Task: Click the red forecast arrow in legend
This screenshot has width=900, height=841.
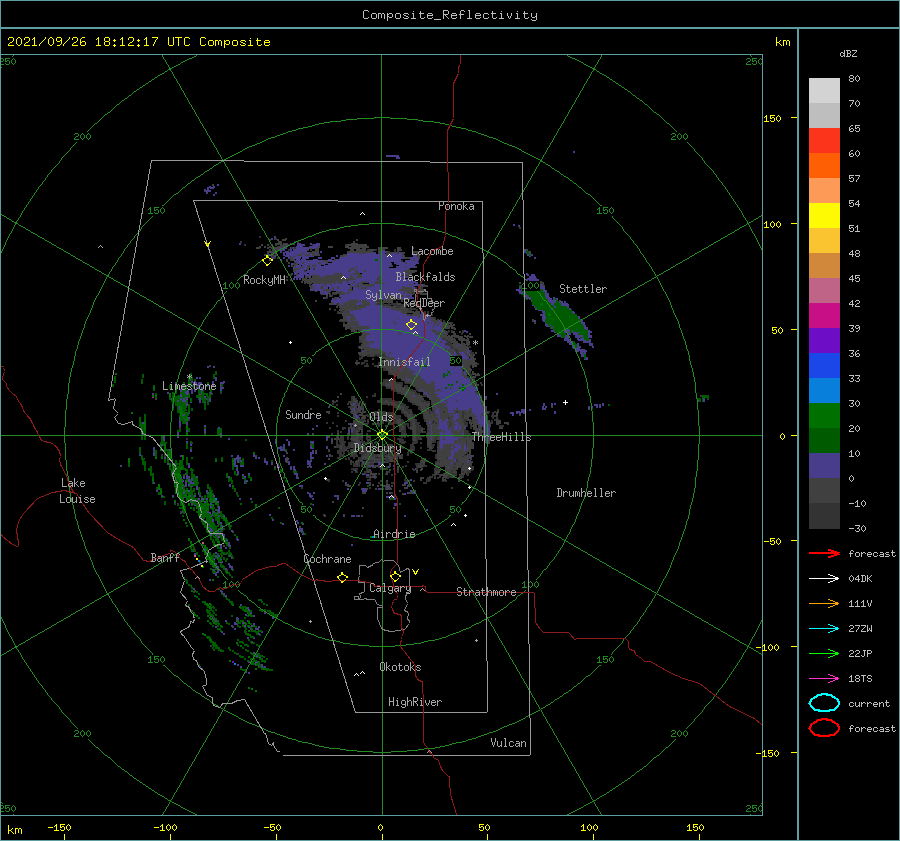Action: 824,553
